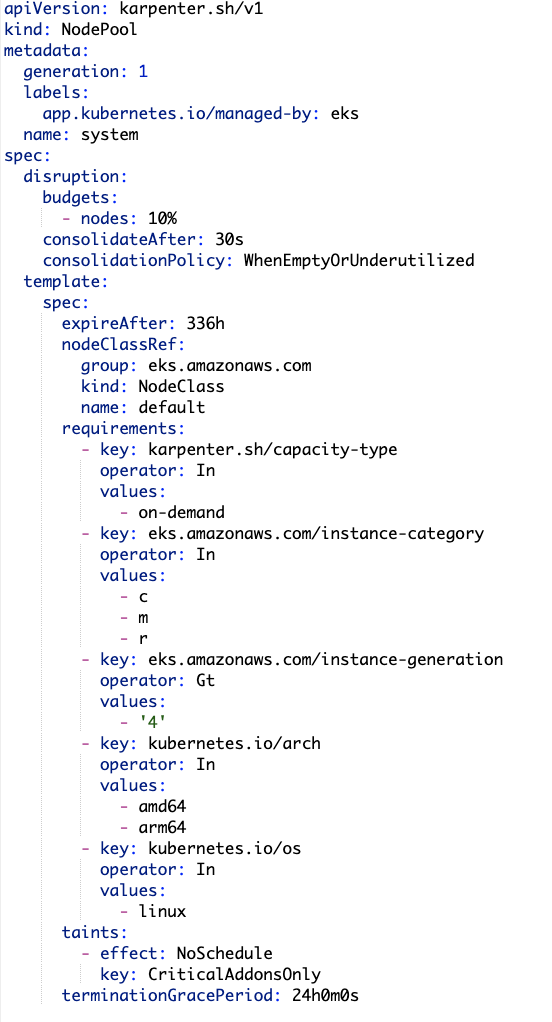The width and height of the screenshot is (552, 1022).
Task: Select the 'generation: 1' line
Action: click(x=85, y=72)
